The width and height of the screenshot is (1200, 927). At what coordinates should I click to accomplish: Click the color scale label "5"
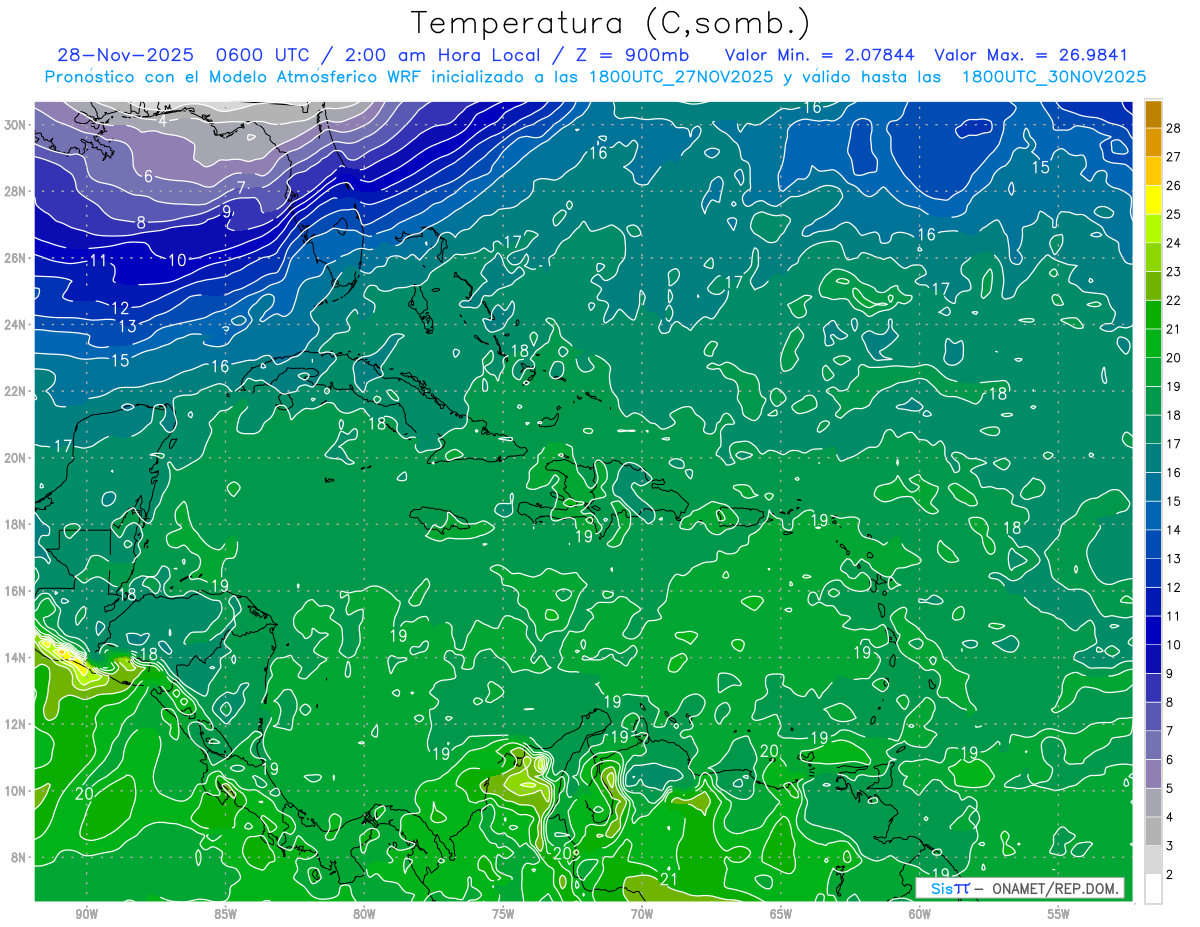pos(1170,788)
